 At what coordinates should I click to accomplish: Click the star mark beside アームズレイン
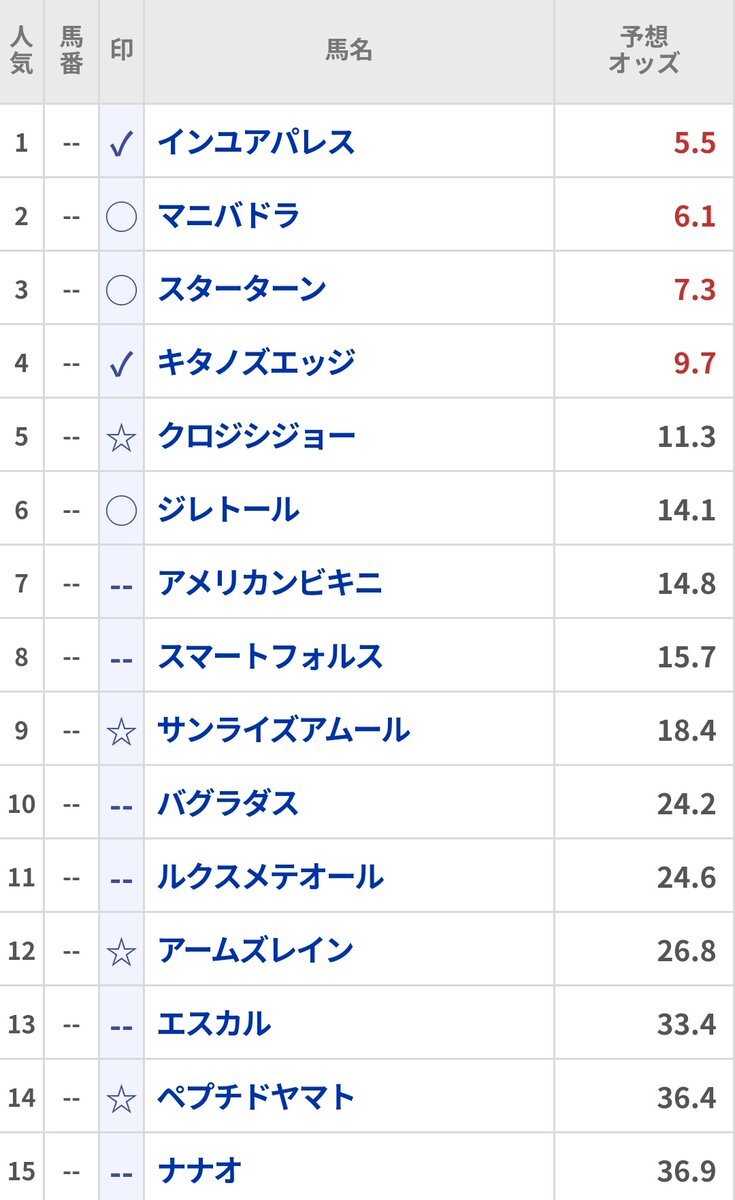(x=121, y=951)
